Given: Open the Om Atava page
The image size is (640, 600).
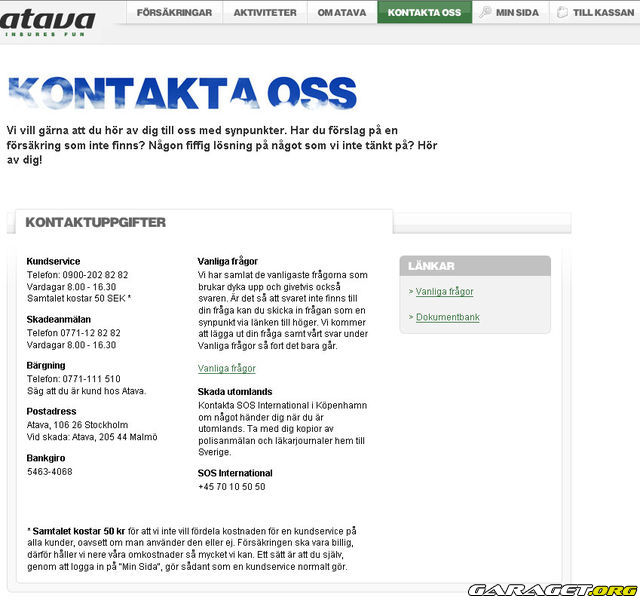Looking at the screenshot, I should click(341, 12).
